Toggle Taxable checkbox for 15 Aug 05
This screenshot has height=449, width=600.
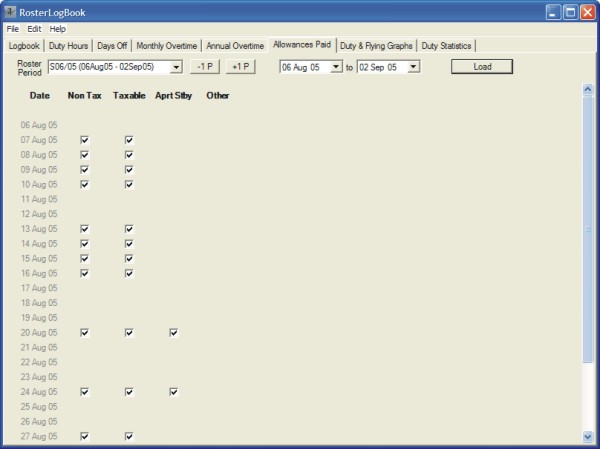coord(129,259)
